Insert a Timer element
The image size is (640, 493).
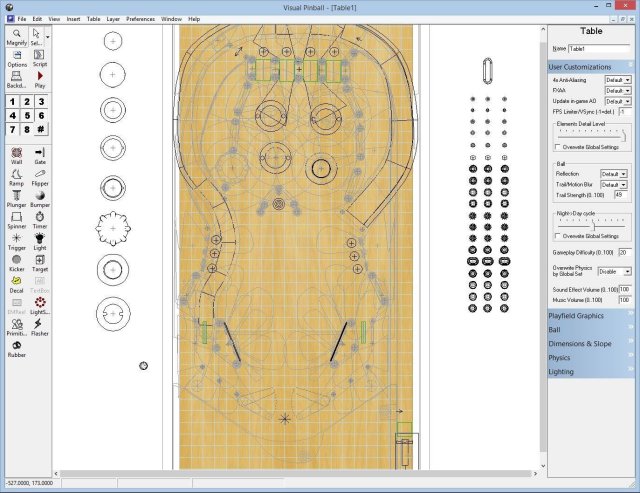click(40, 220)
